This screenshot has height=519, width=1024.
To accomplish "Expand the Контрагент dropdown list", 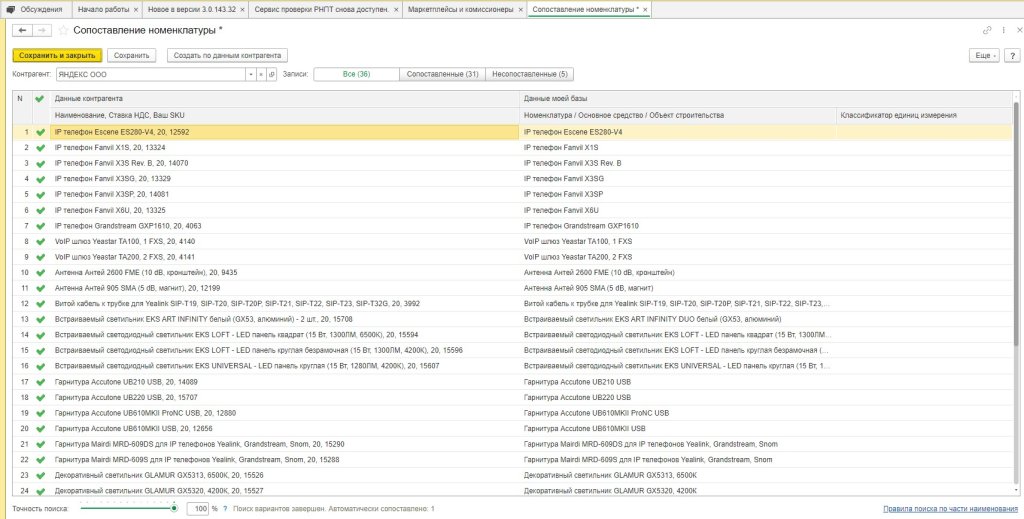I will pyautogui.click(x=249, y=74).
